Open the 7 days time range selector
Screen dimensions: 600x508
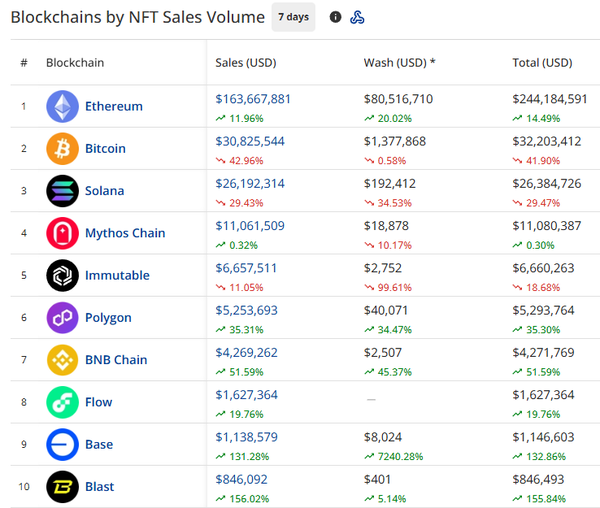point(293,17)
